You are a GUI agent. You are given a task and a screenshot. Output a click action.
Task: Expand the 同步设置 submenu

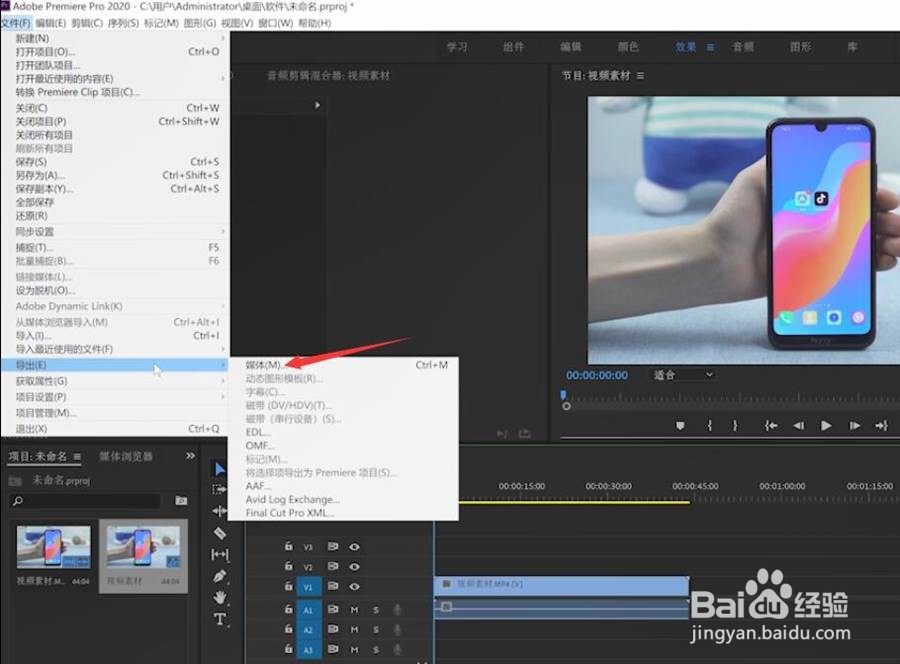(222, 231)
